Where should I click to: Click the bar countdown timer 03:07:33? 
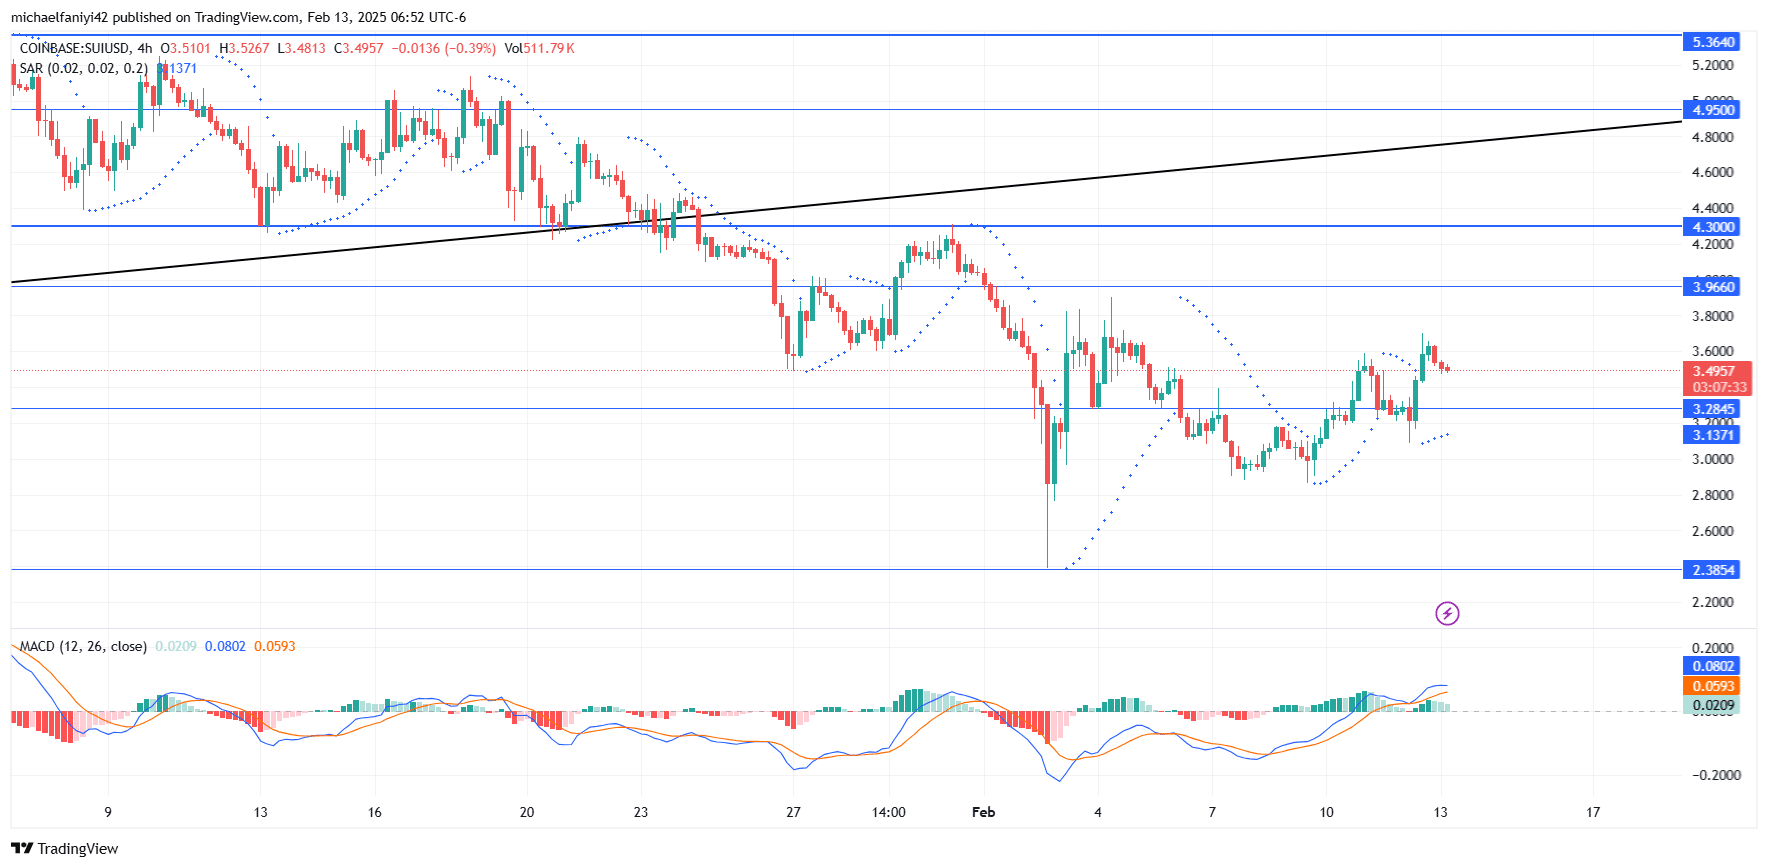pyautogui.click(x=1717, y=388)
